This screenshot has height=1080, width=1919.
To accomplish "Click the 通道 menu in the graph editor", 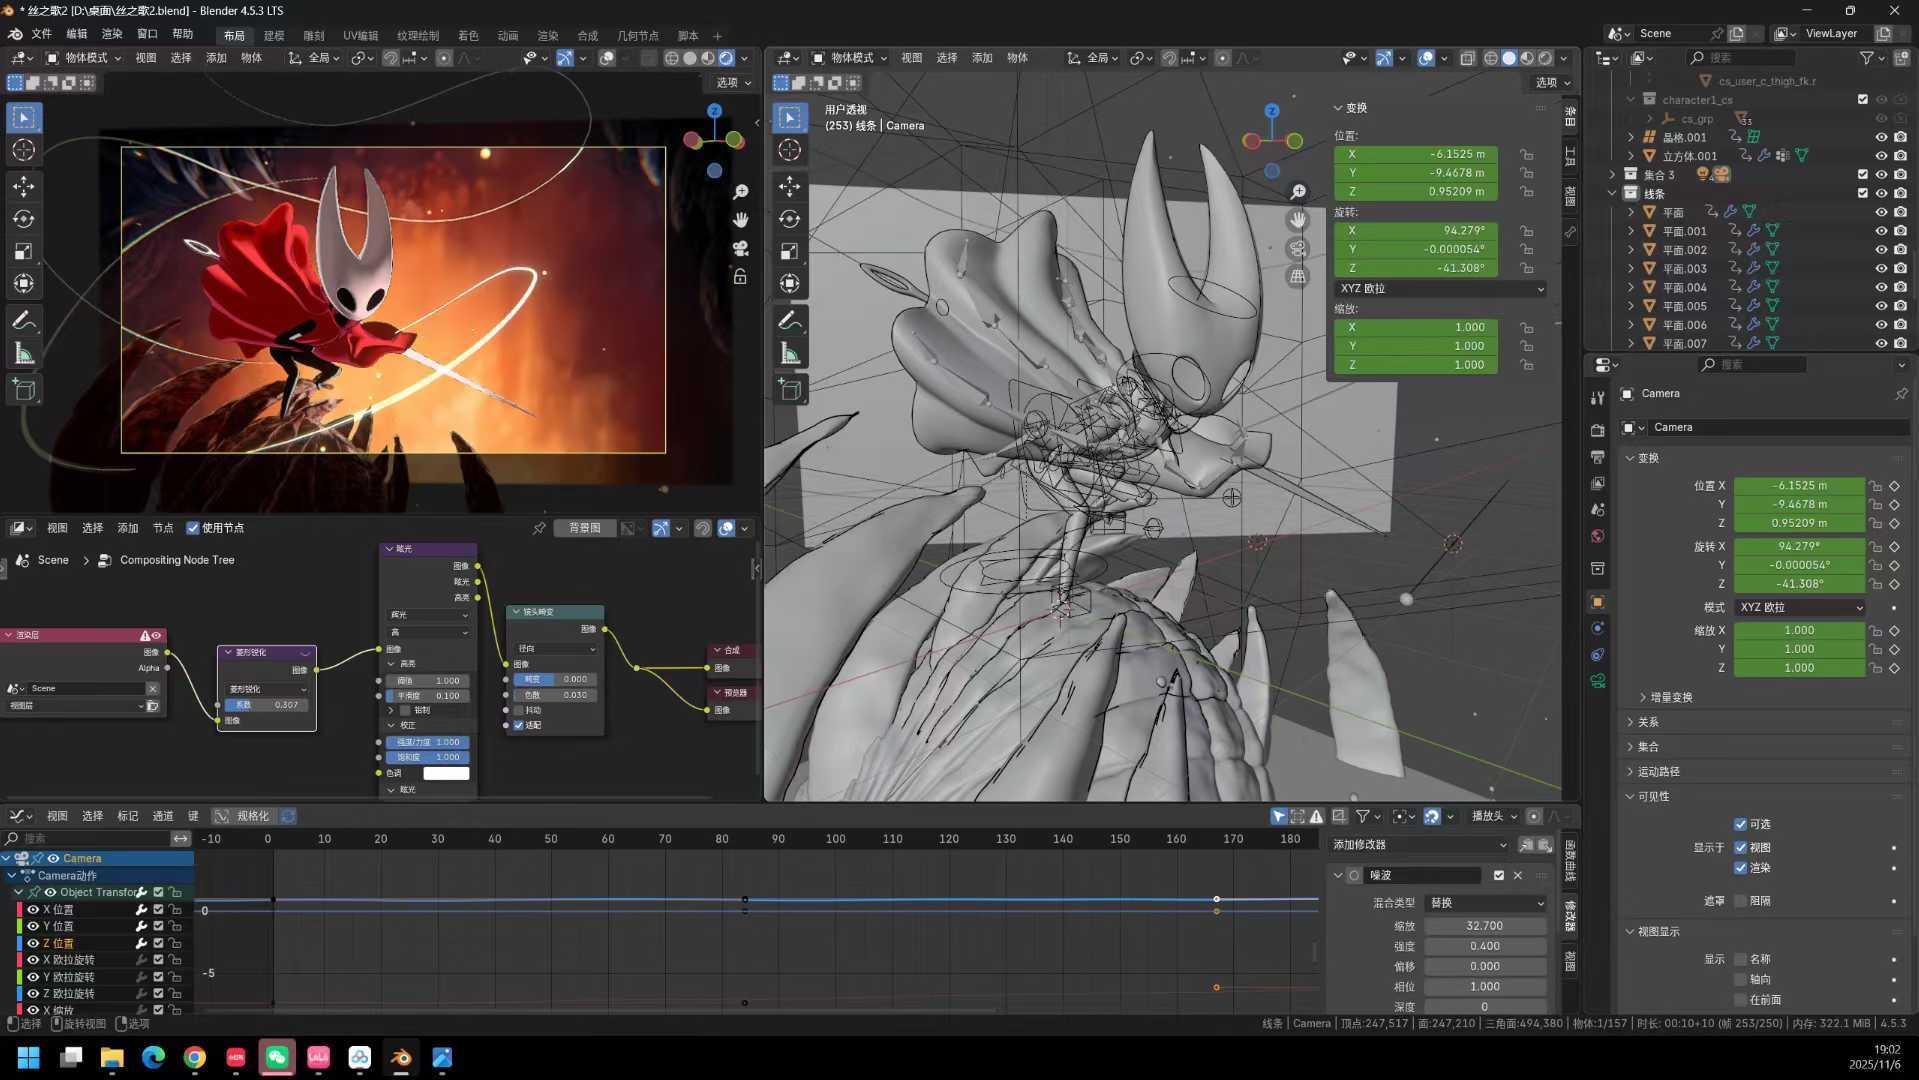I will tap(163, 817).
